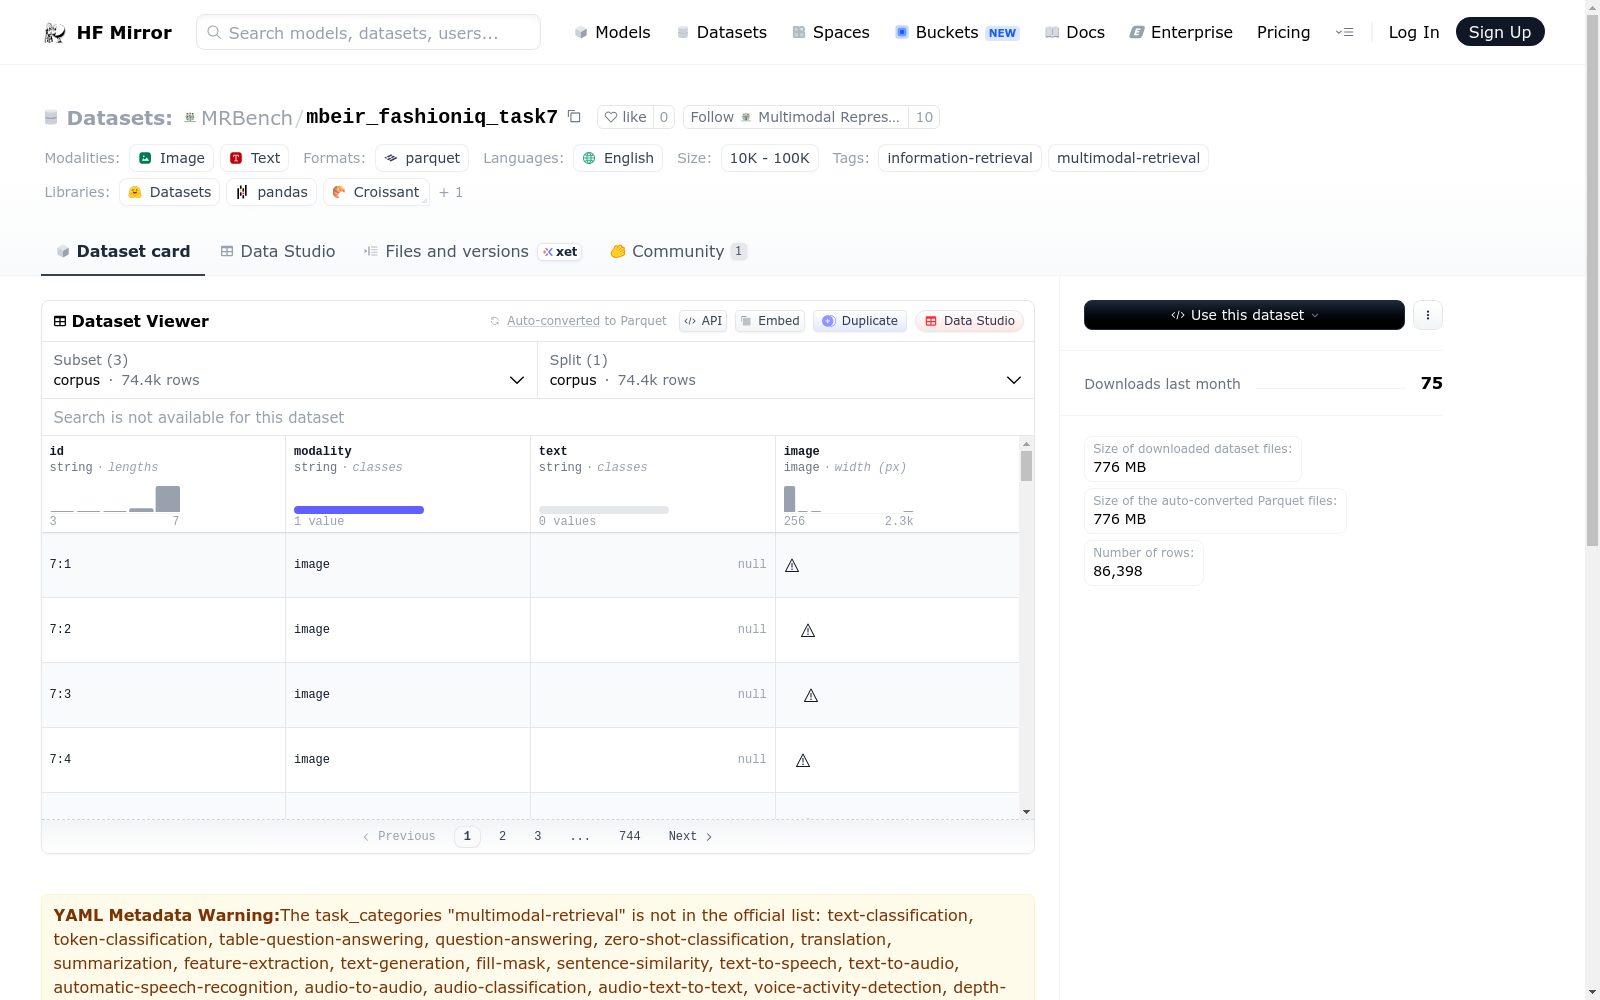Go to Datasets in the top navigation

point(722,32)
